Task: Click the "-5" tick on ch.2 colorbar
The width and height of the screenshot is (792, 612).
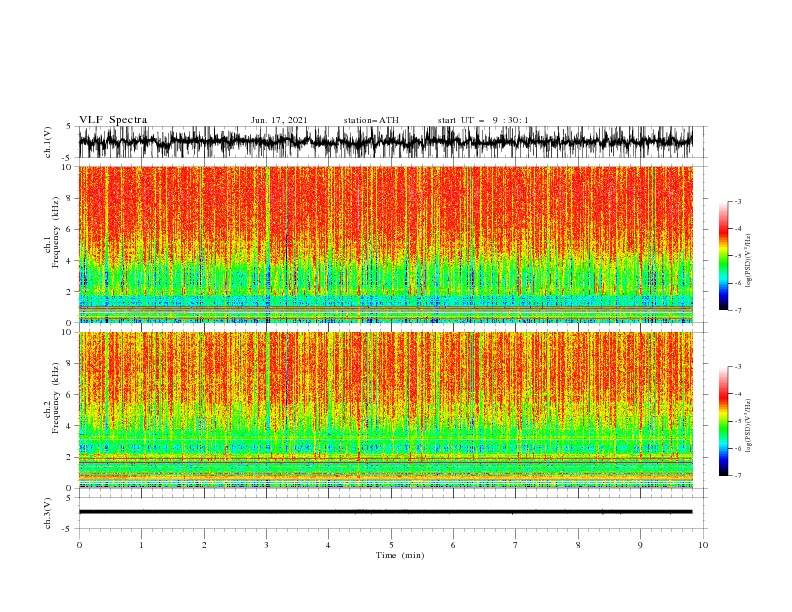Action: click(x=737, y=421)
